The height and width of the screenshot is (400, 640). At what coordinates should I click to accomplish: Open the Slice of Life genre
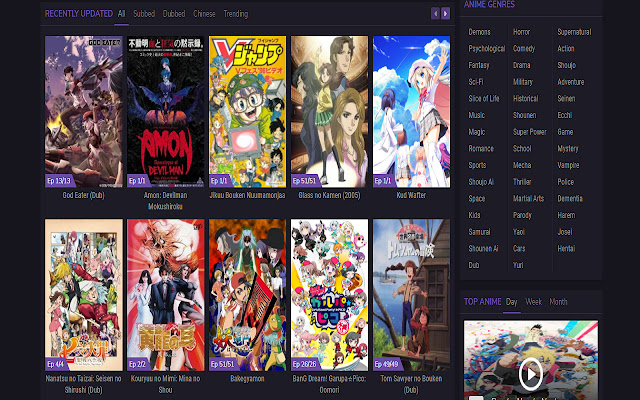click(x=484, y=98)
